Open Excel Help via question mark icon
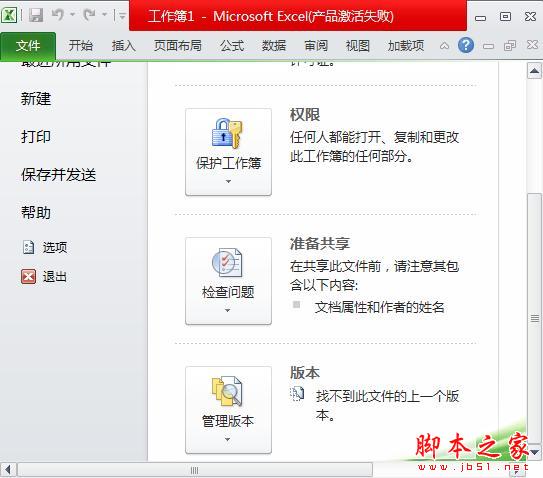The height and width of the screenshot is (478, 543). tap(466, 45)
